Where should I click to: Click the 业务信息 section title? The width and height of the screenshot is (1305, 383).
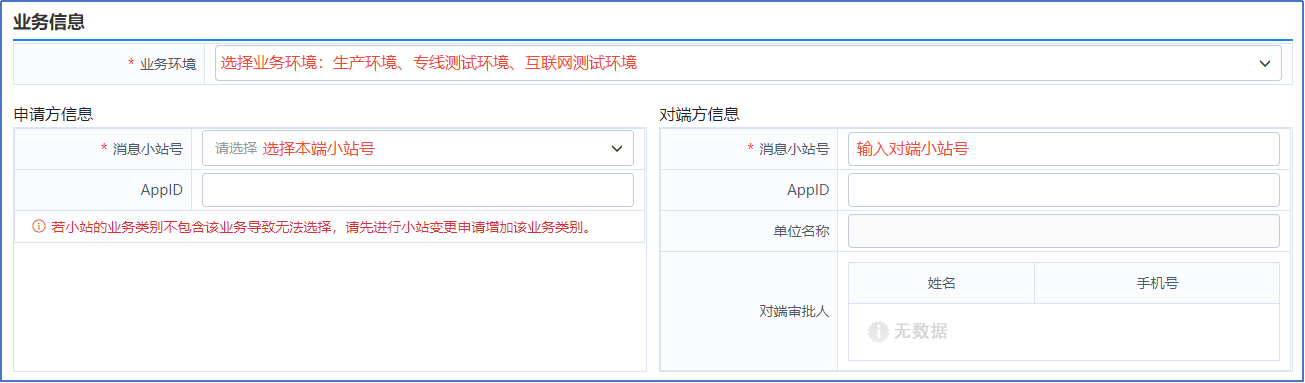pyautogui.click(x=49, y=22)
